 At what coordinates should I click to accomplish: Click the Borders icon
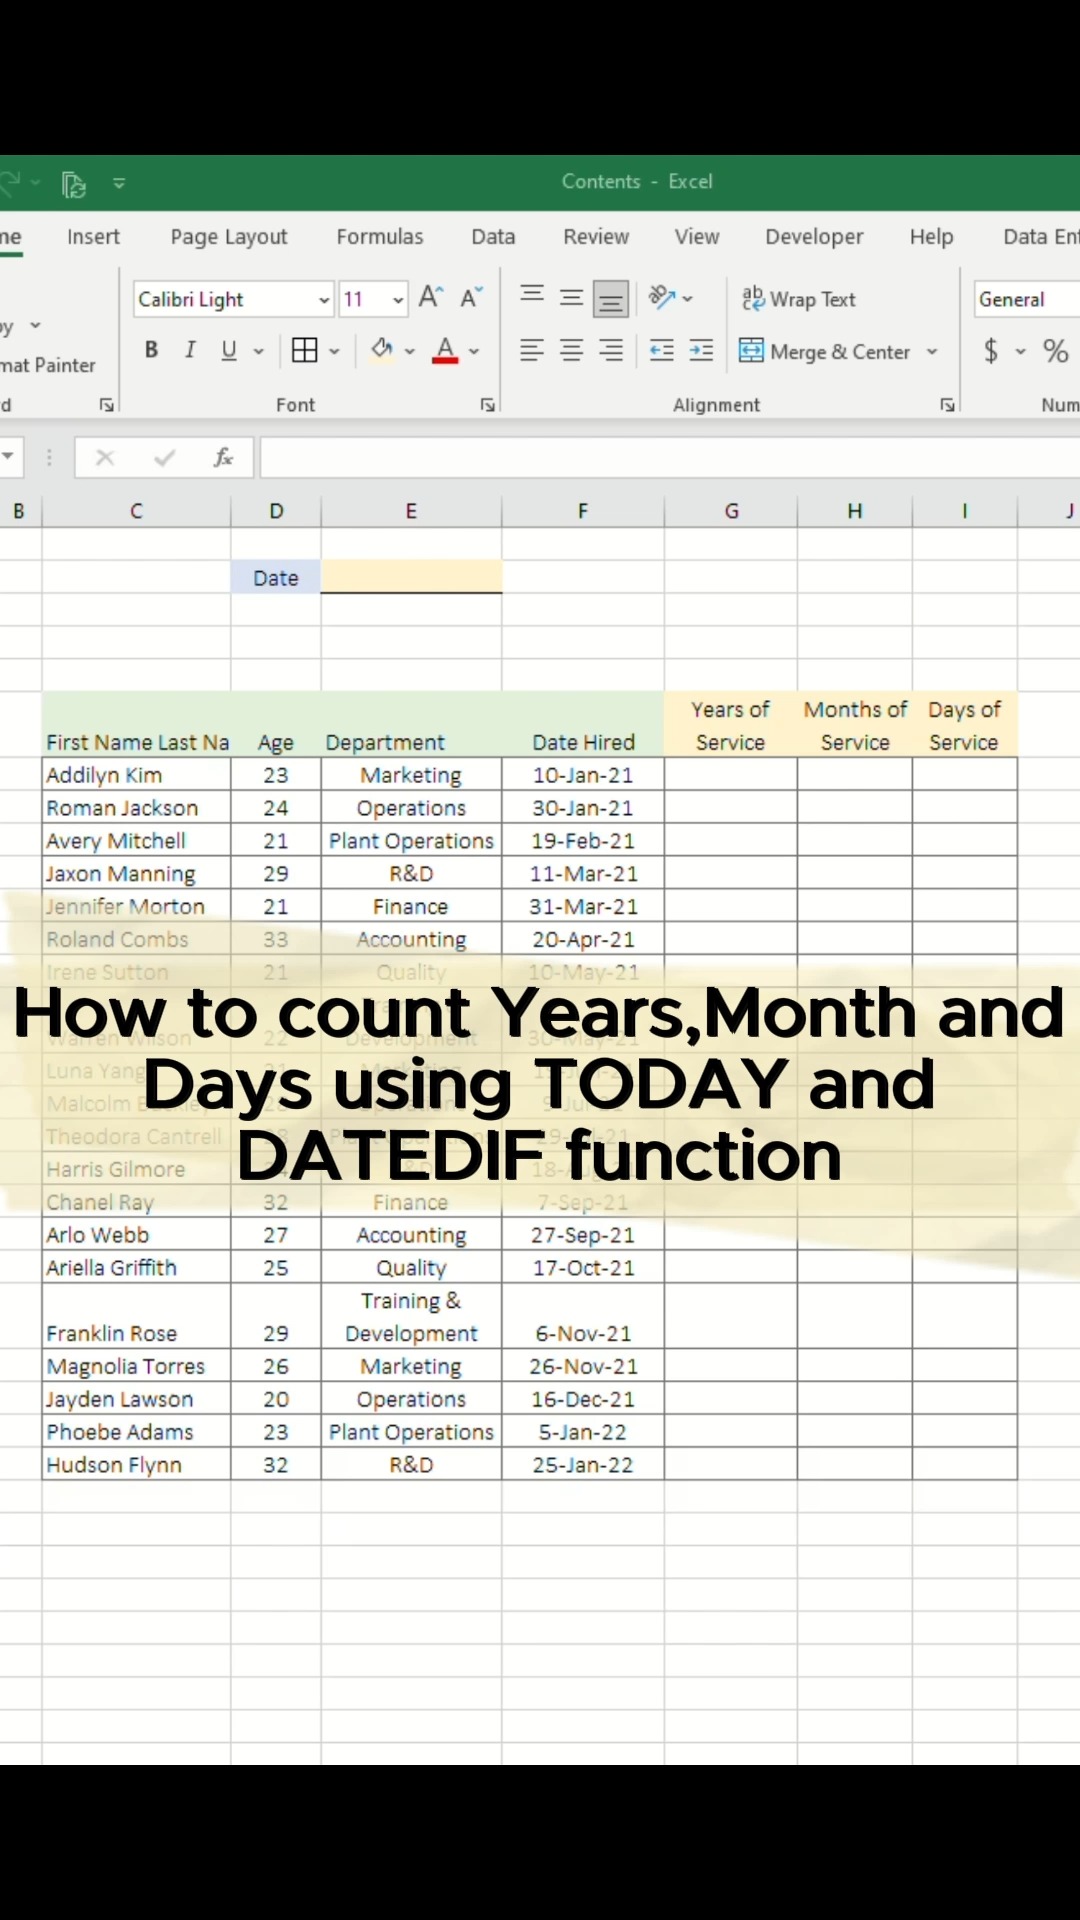pos(305,350)
